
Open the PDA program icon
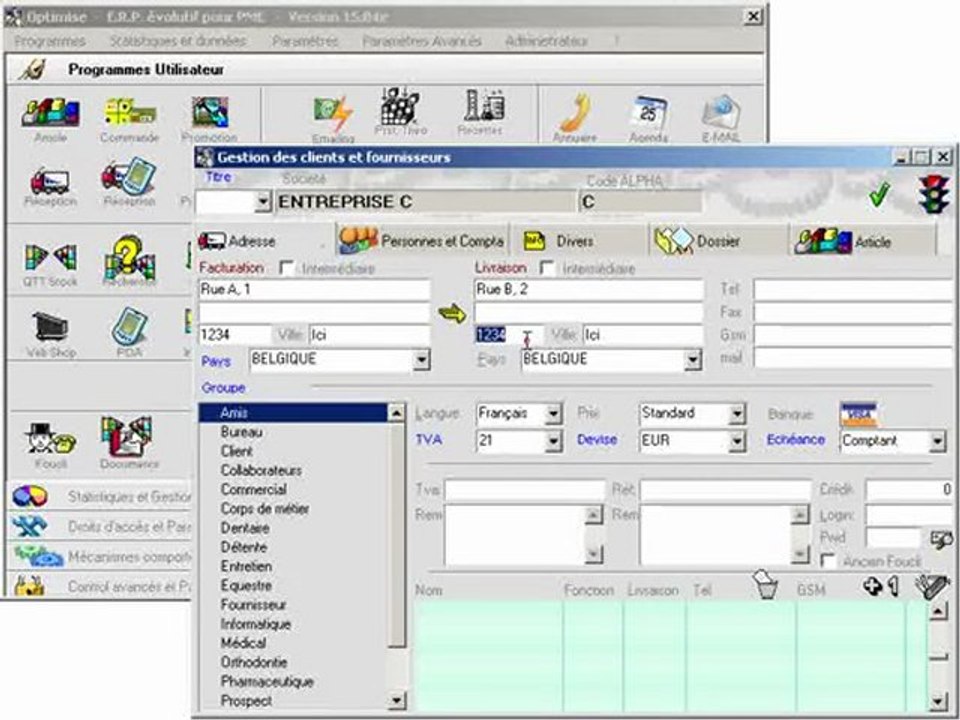click(129, 332)
